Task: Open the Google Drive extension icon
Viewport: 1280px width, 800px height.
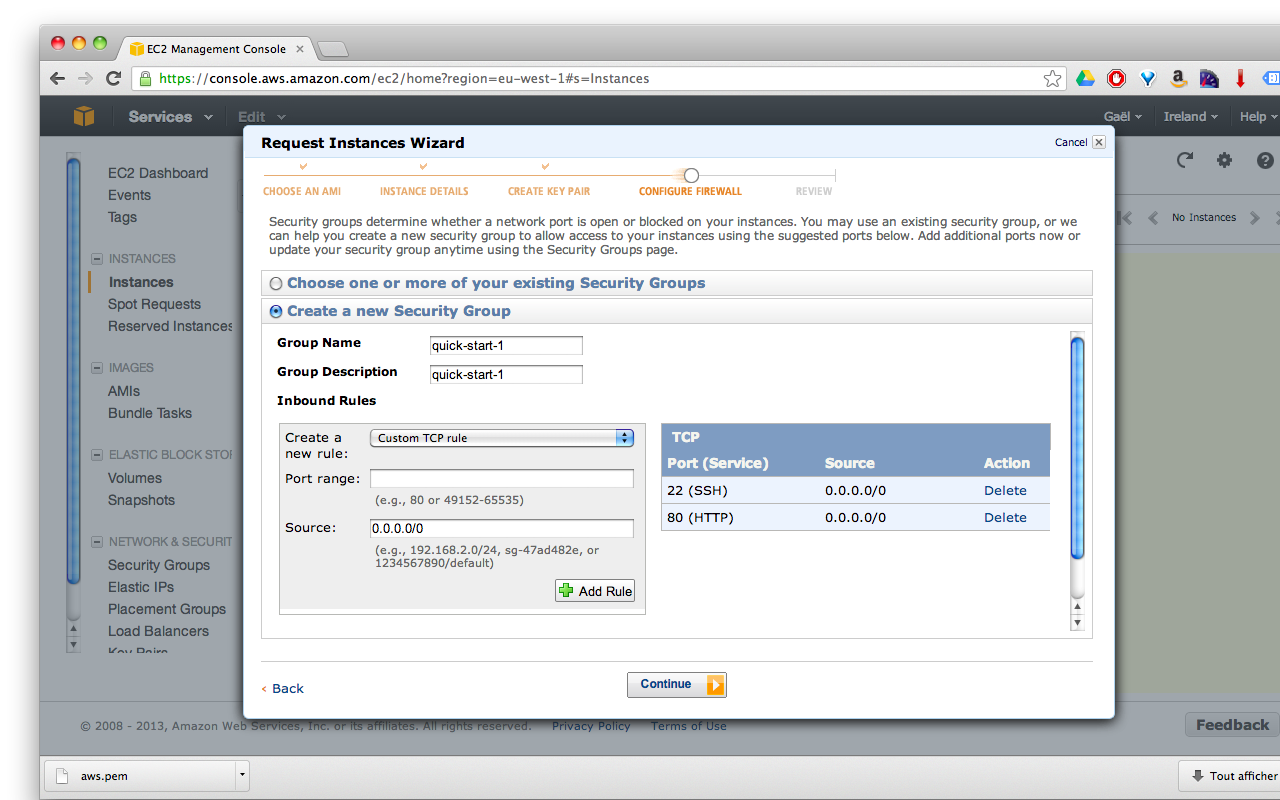Action: (1086, 77)
